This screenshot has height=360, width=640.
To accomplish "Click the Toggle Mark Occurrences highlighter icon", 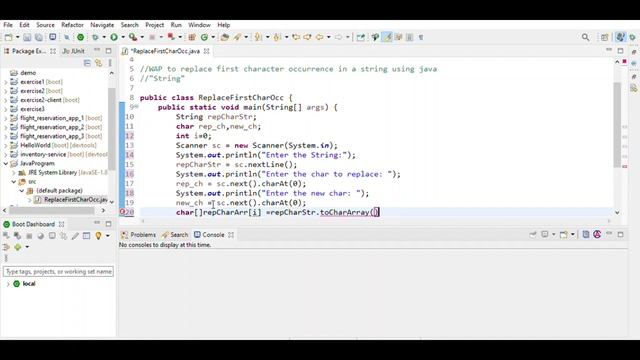I will (387, 37).
